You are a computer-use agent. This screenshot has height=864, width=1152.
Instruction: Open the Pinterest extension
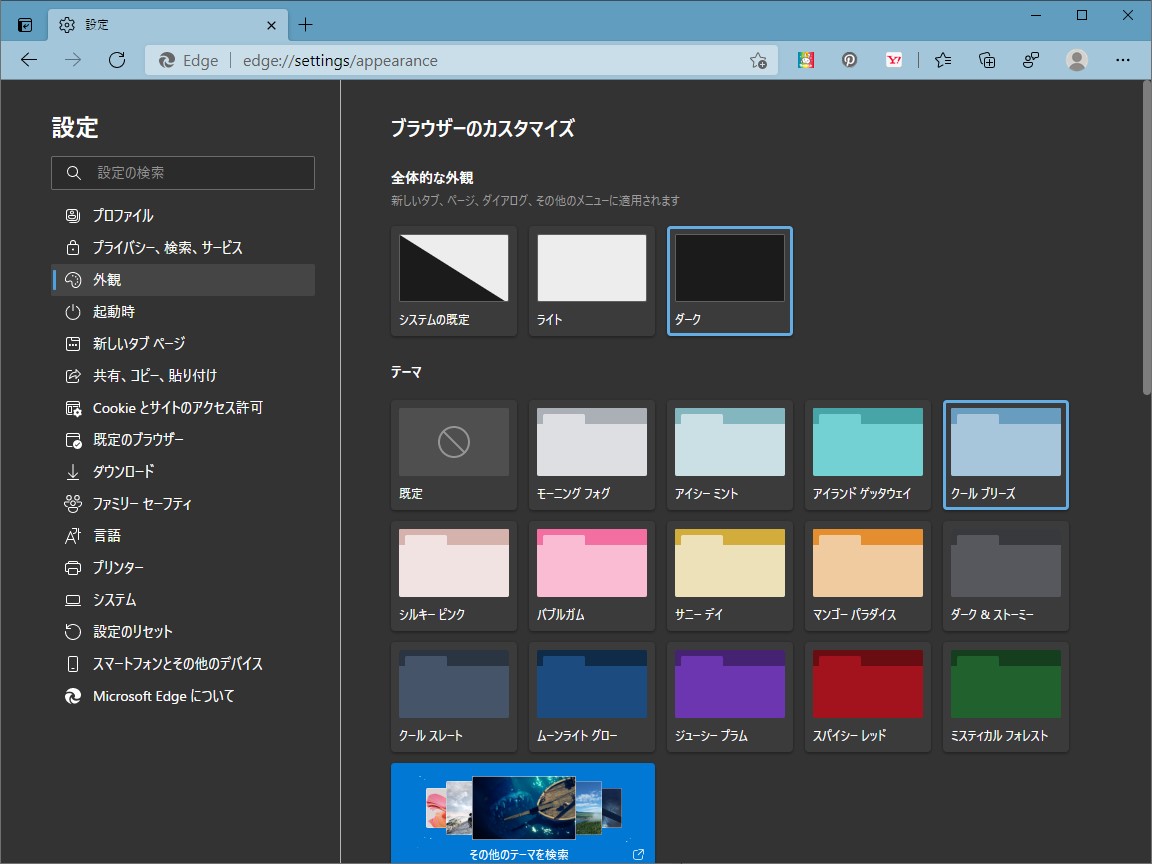tap(849, 60)
